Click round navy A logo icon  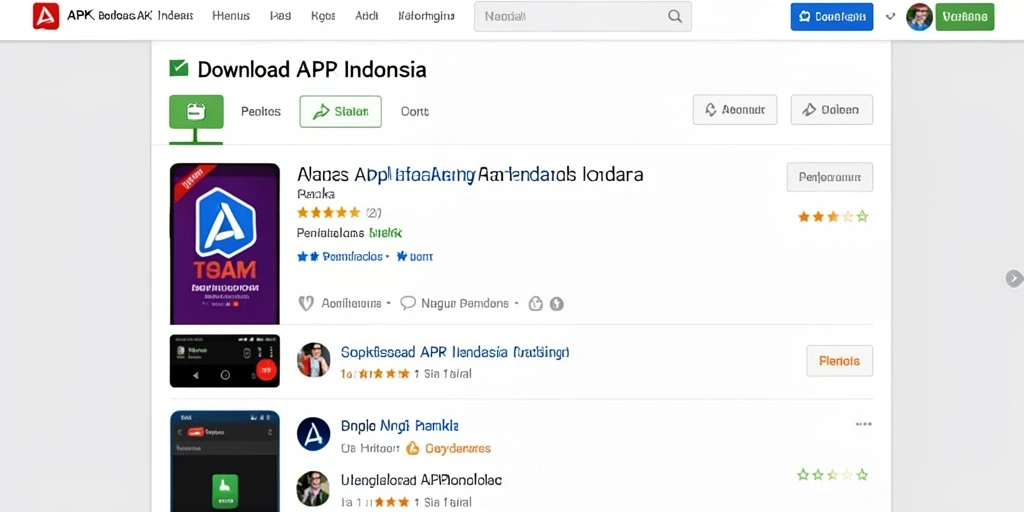pos(313,434)
